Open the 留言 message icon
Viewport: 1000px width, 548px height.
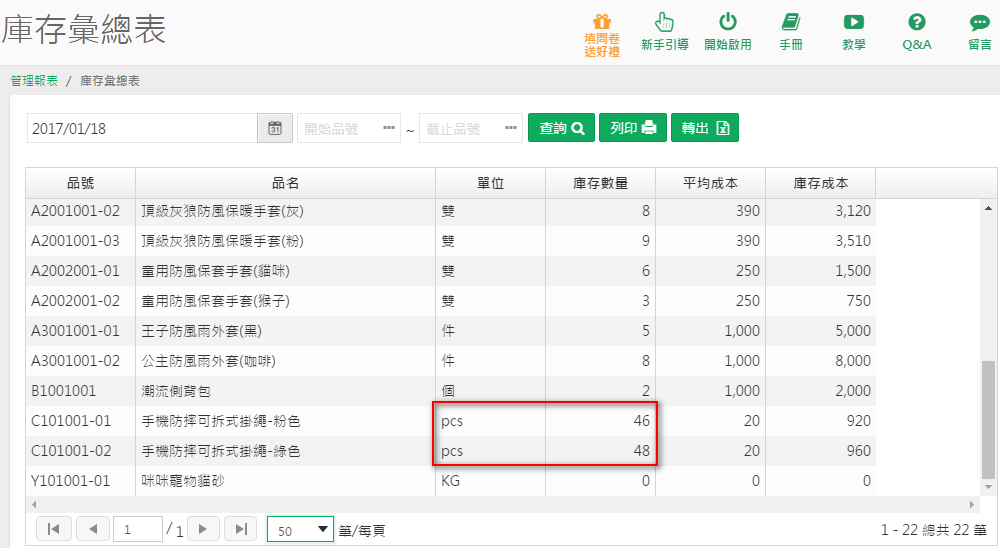(x=980, y=32)
